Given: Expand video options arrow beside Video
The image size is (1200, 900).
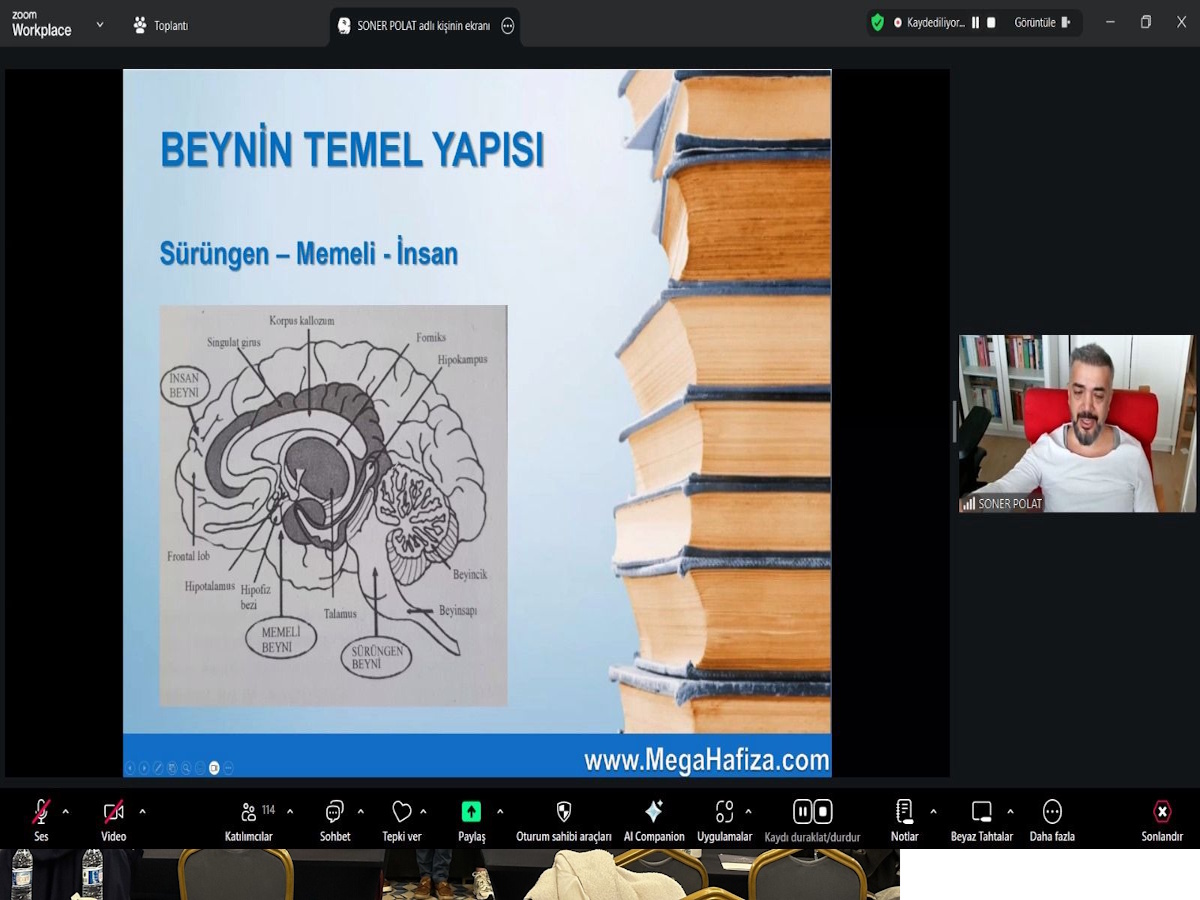Looking at the screenshot, I should pyautogui.click(x=142, y=811).
